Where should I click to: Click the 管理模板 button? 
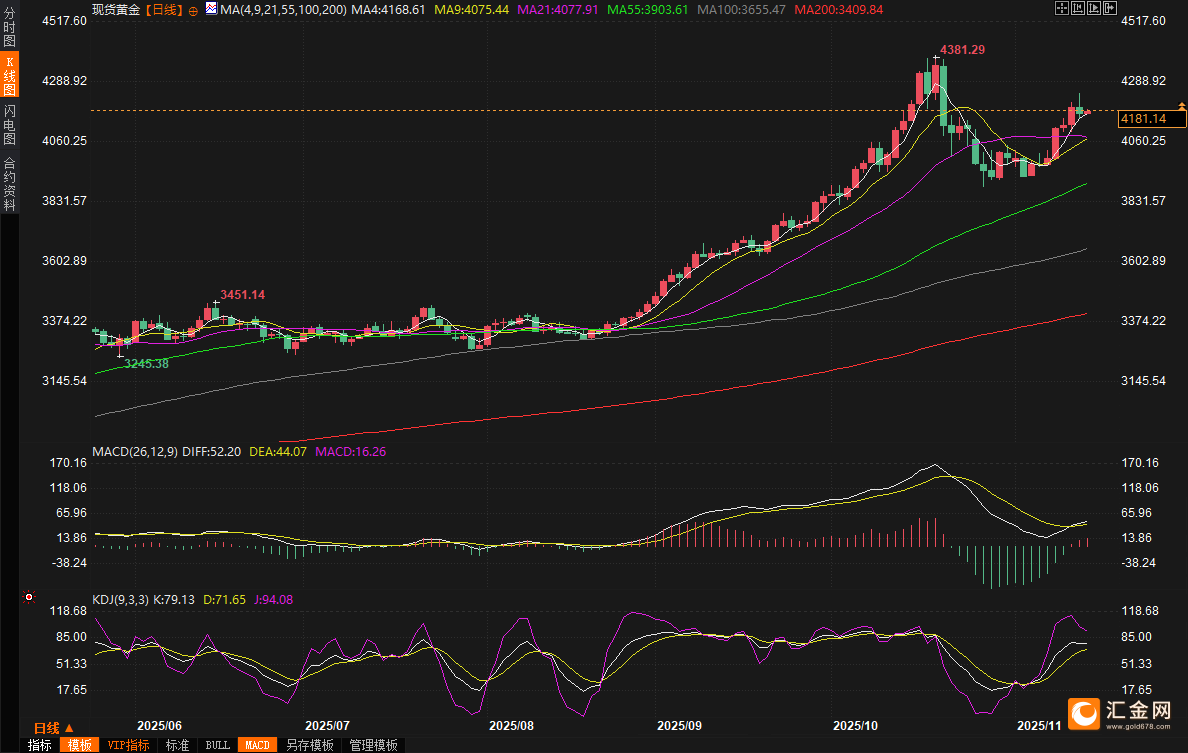coord(373,745)
